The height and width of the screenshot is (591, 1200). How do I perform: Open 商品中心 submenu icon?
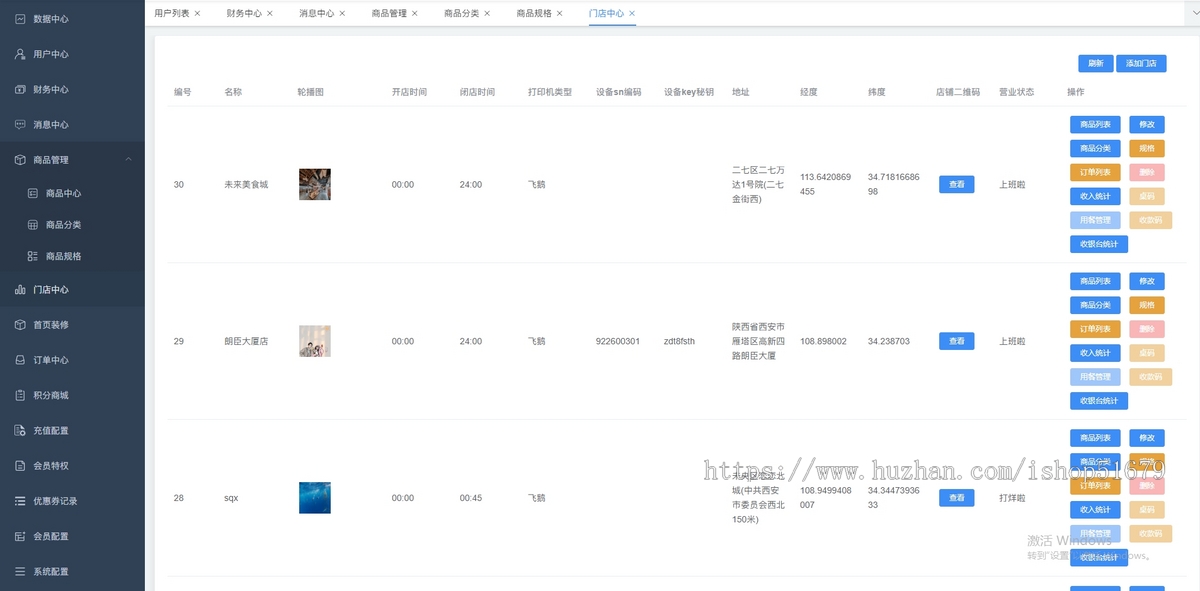[33, 194]
